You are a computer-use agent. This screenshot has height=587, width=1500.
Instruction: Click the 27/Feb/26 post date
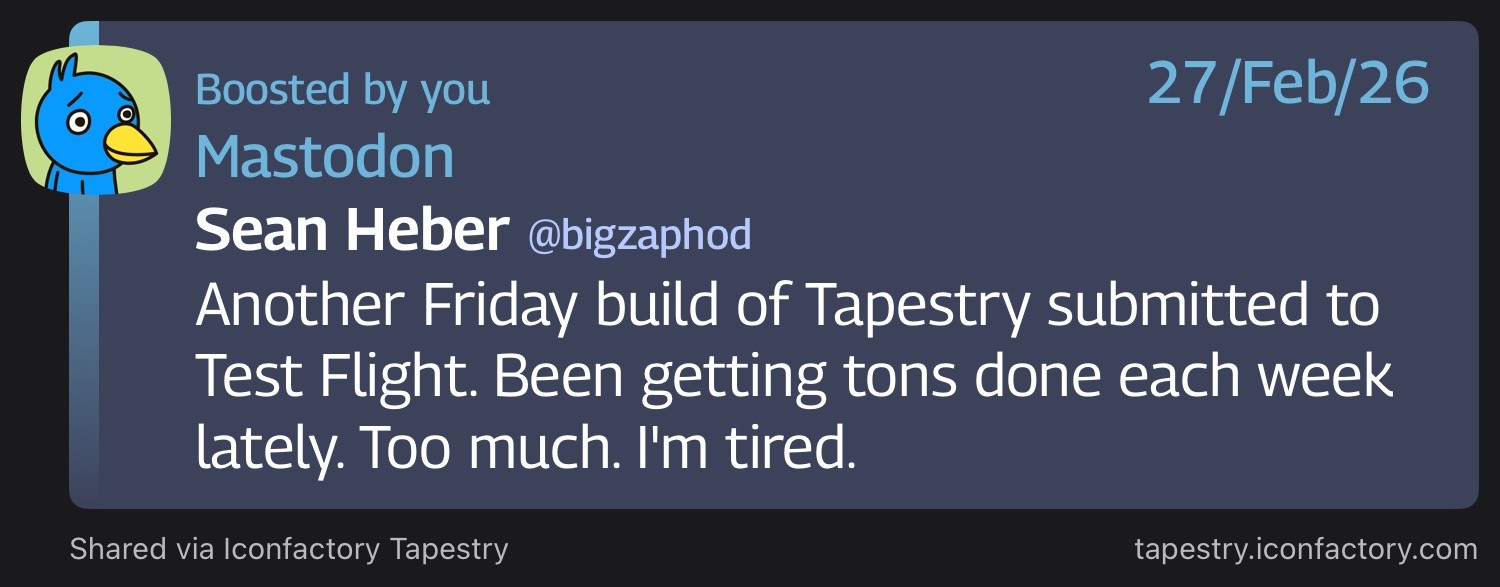click(1288, 84)
